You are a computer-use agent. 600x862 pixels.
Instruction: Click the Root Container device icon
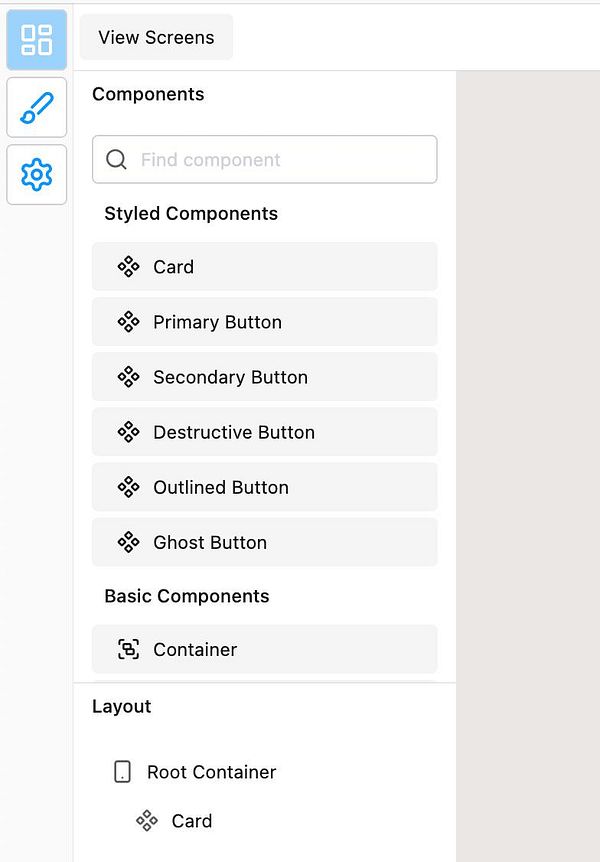[x=122, y=772]
